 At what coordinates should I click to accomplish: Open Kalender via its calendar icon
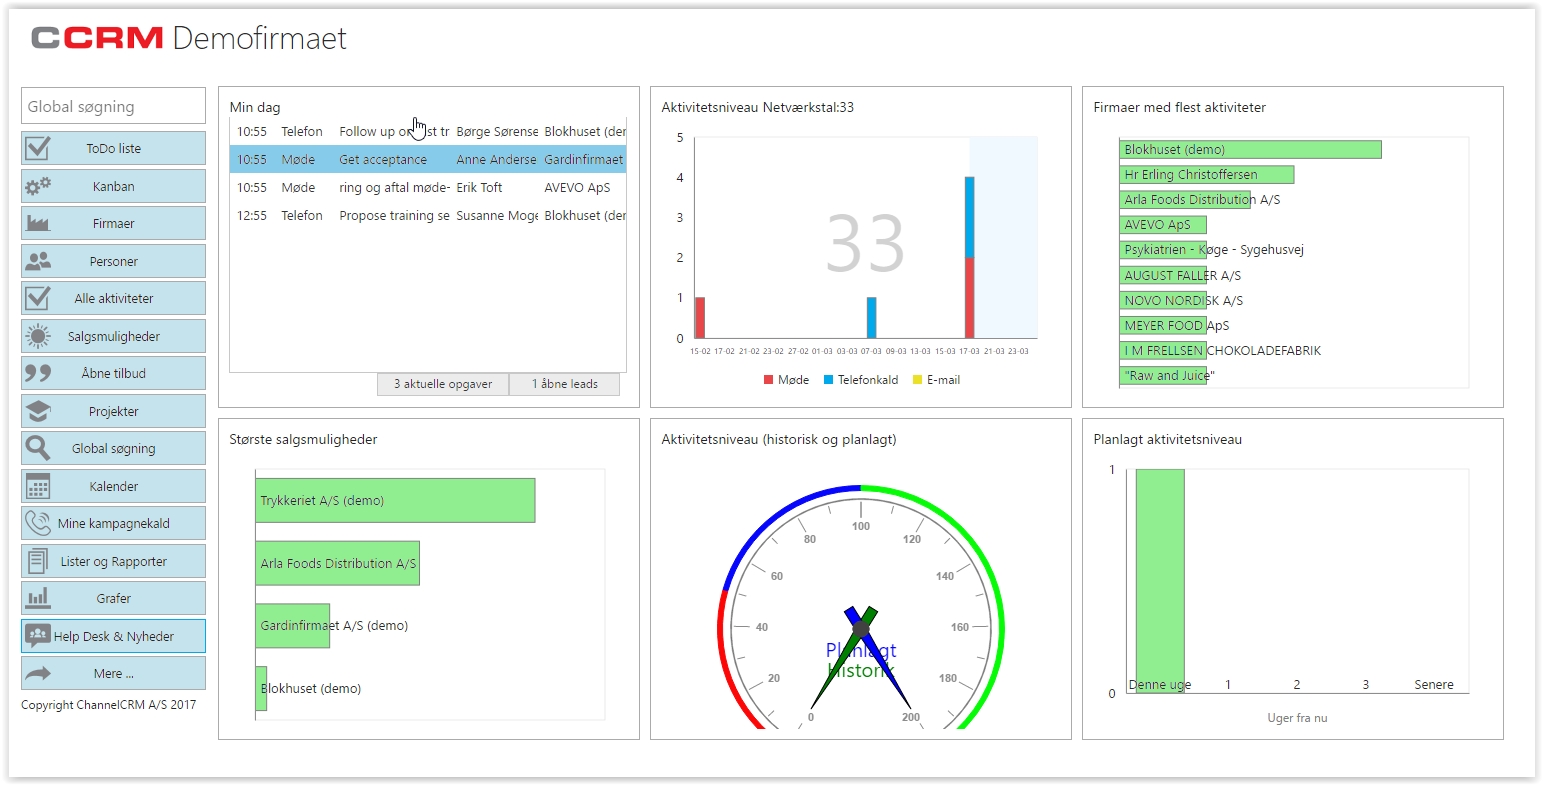point(38,486)
